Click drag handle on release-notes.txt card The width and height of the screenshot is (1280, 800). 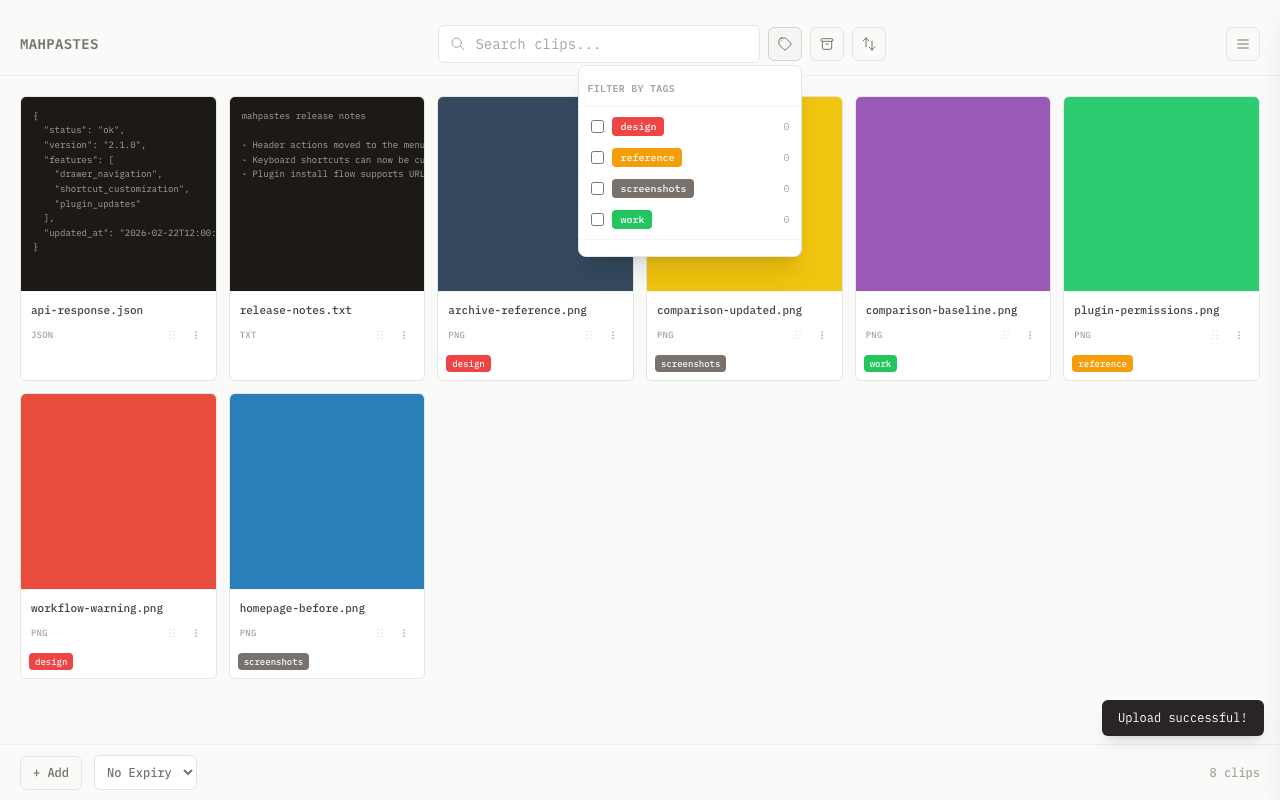coord(380,335)
